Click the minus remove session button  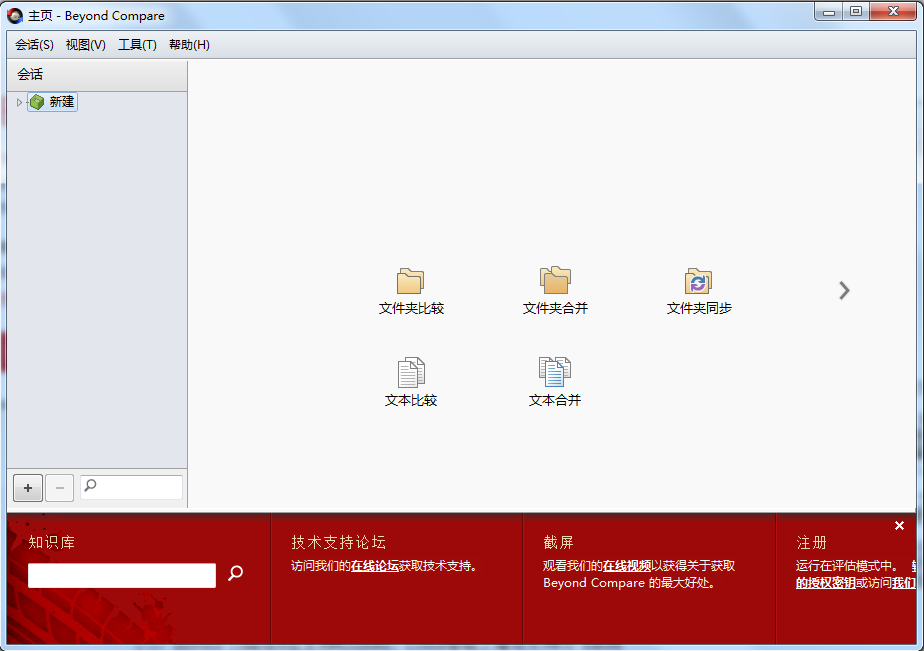click(60, 488)
